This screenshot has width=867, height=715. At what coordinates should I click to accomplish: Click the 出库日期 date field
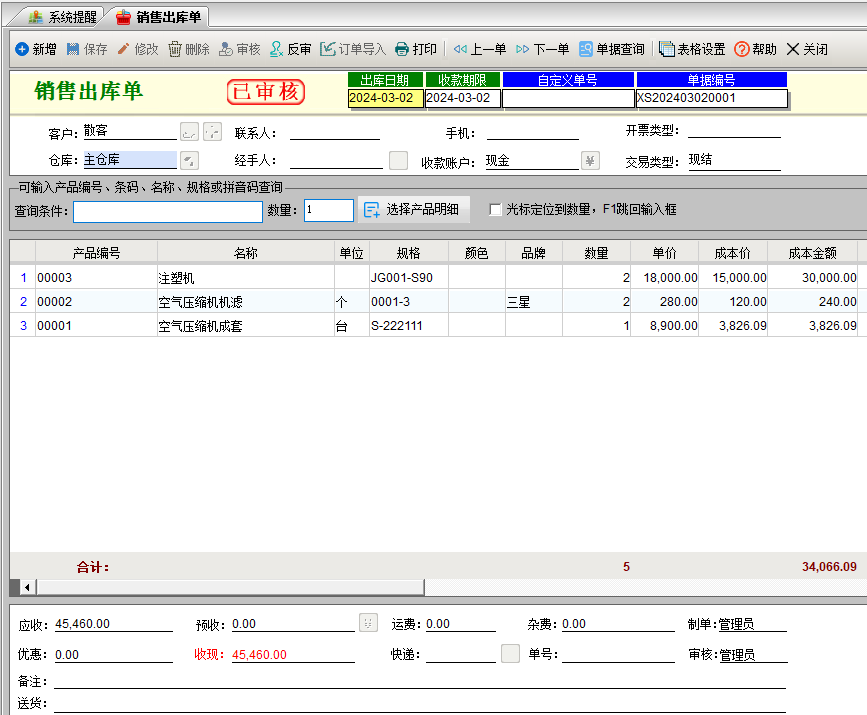click(x=385, y=98)
